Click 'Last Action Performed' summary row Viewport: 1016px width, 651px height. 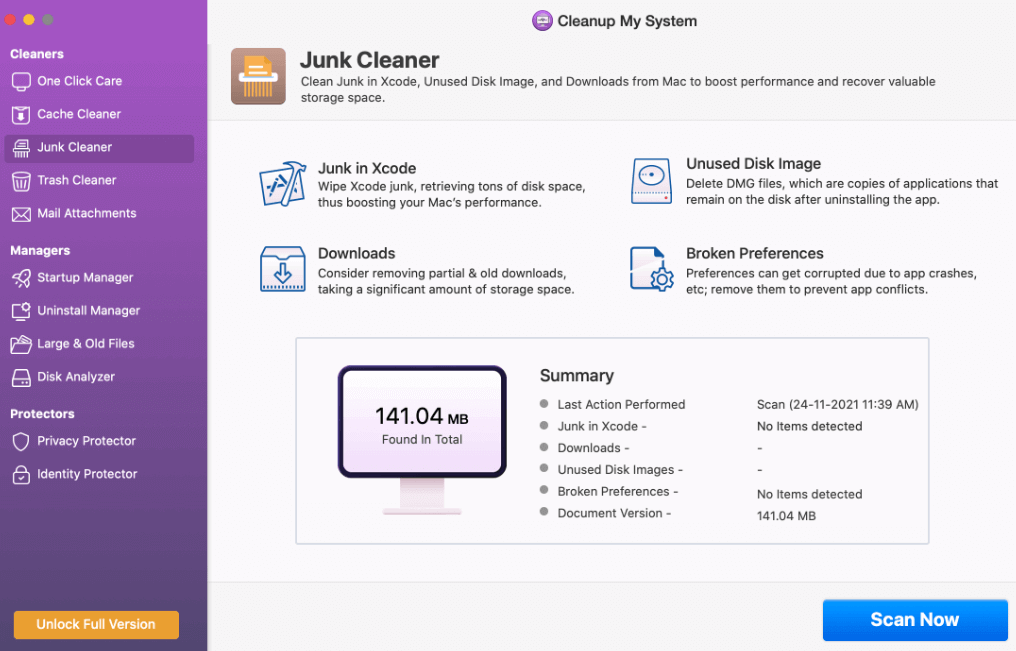tap(621, 404)
